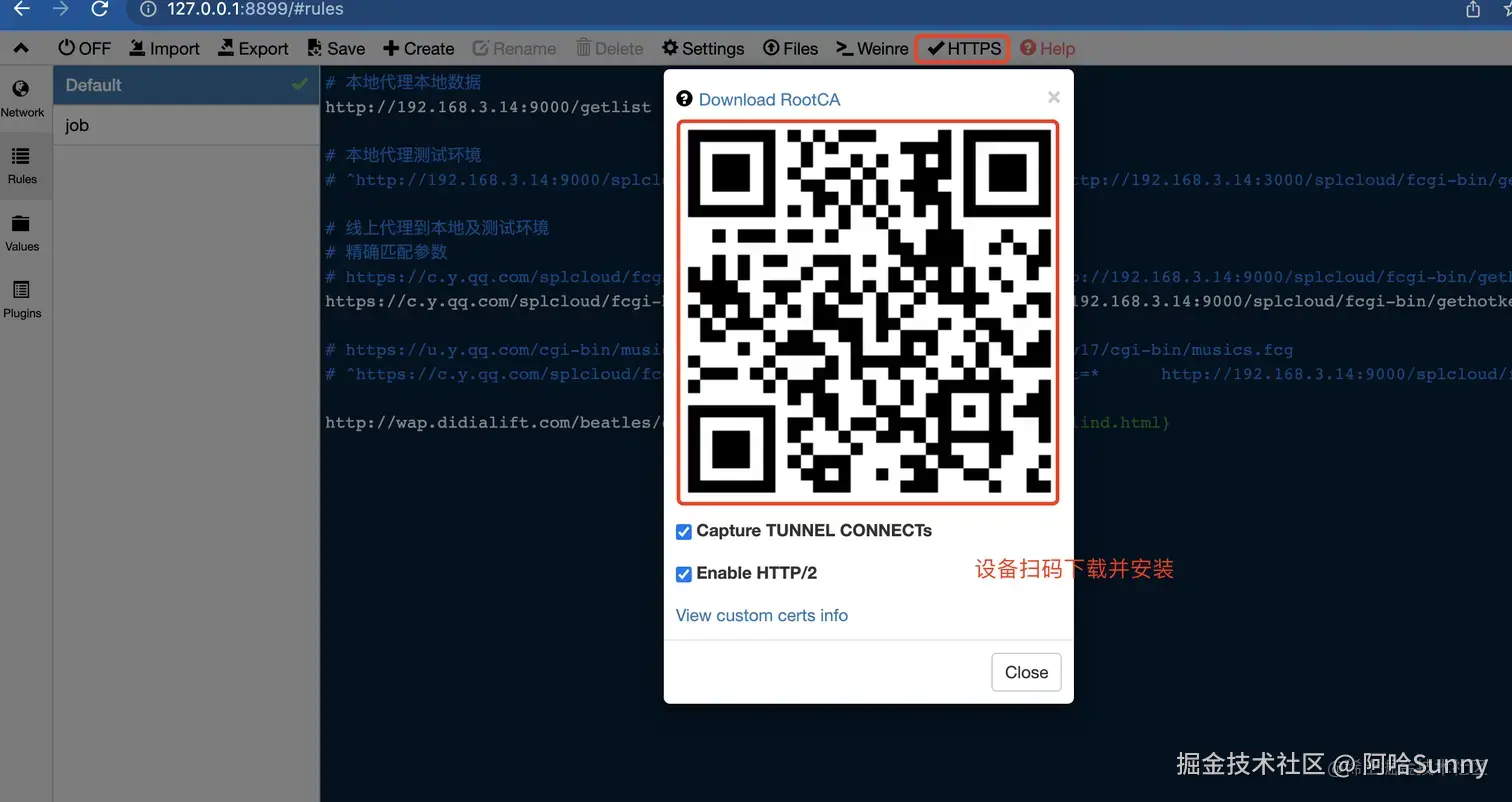Create a new rule group
Image resolution: width=1512 pixels, height=802 pixels.
coord(419,48)
